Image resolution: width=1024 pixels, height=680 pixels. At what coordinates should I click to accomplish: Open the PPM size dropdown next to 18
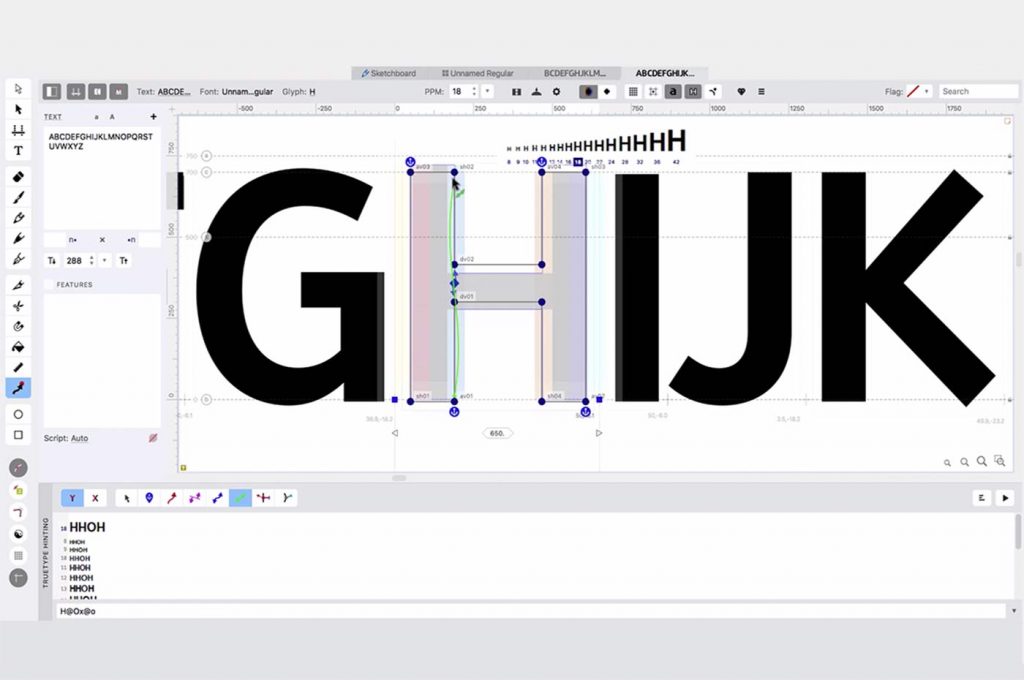(x=488, y=91)
